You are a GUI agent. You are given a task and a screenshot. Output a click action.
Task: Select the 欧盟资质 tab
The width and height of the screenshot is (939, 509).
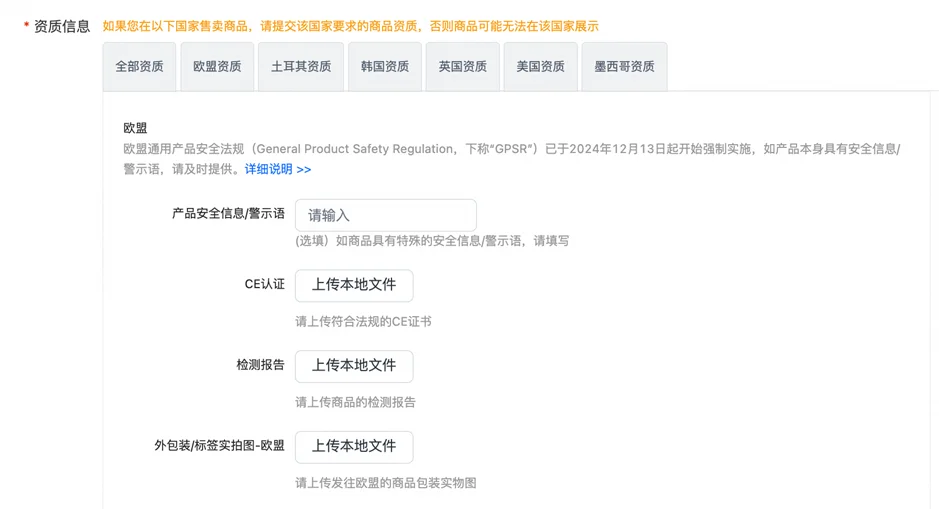point(217,67)
